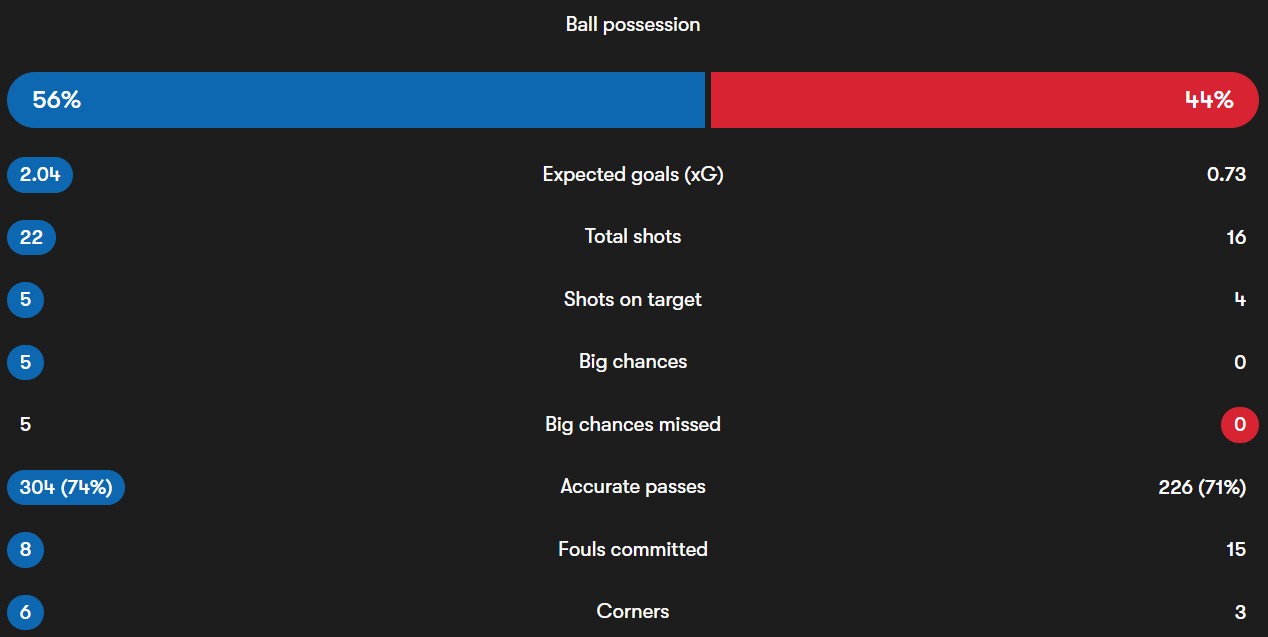The width and height of the screenshot is (1268, 637).
Task: Click the blue 56% possession bar segment
Action: [355, 100]
